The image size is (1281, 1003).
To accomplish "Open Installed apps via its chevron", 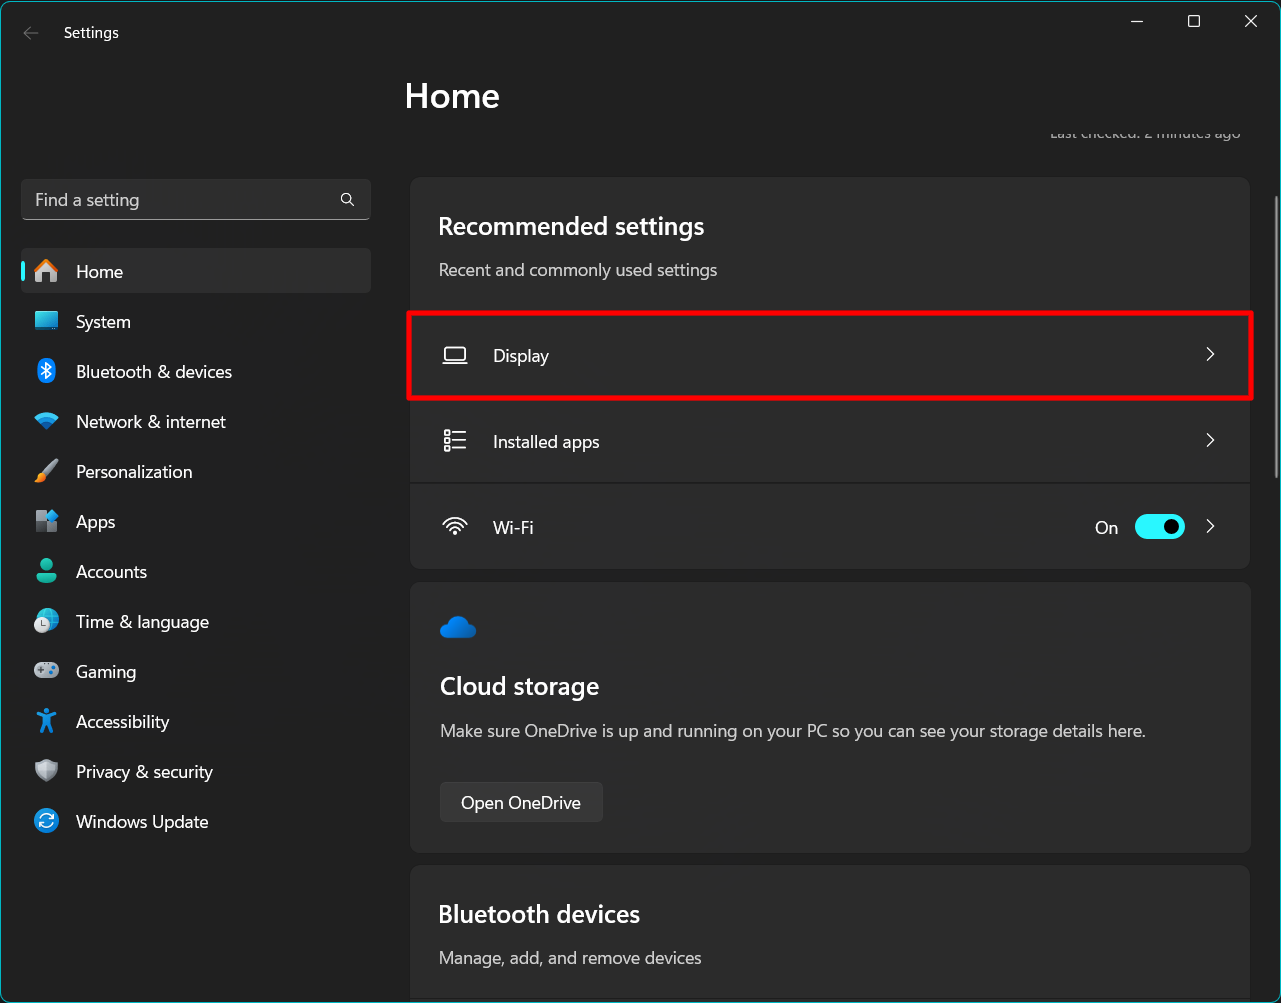I will 1210,440.
